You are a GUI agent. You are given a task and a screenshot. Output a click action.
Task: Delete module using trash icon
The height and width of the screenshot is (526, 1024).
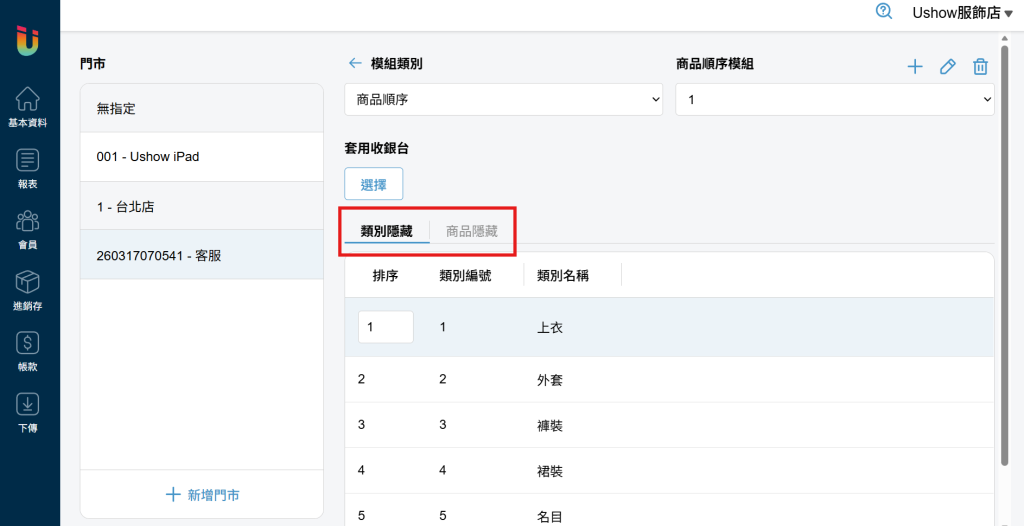(x=980, y=67)
